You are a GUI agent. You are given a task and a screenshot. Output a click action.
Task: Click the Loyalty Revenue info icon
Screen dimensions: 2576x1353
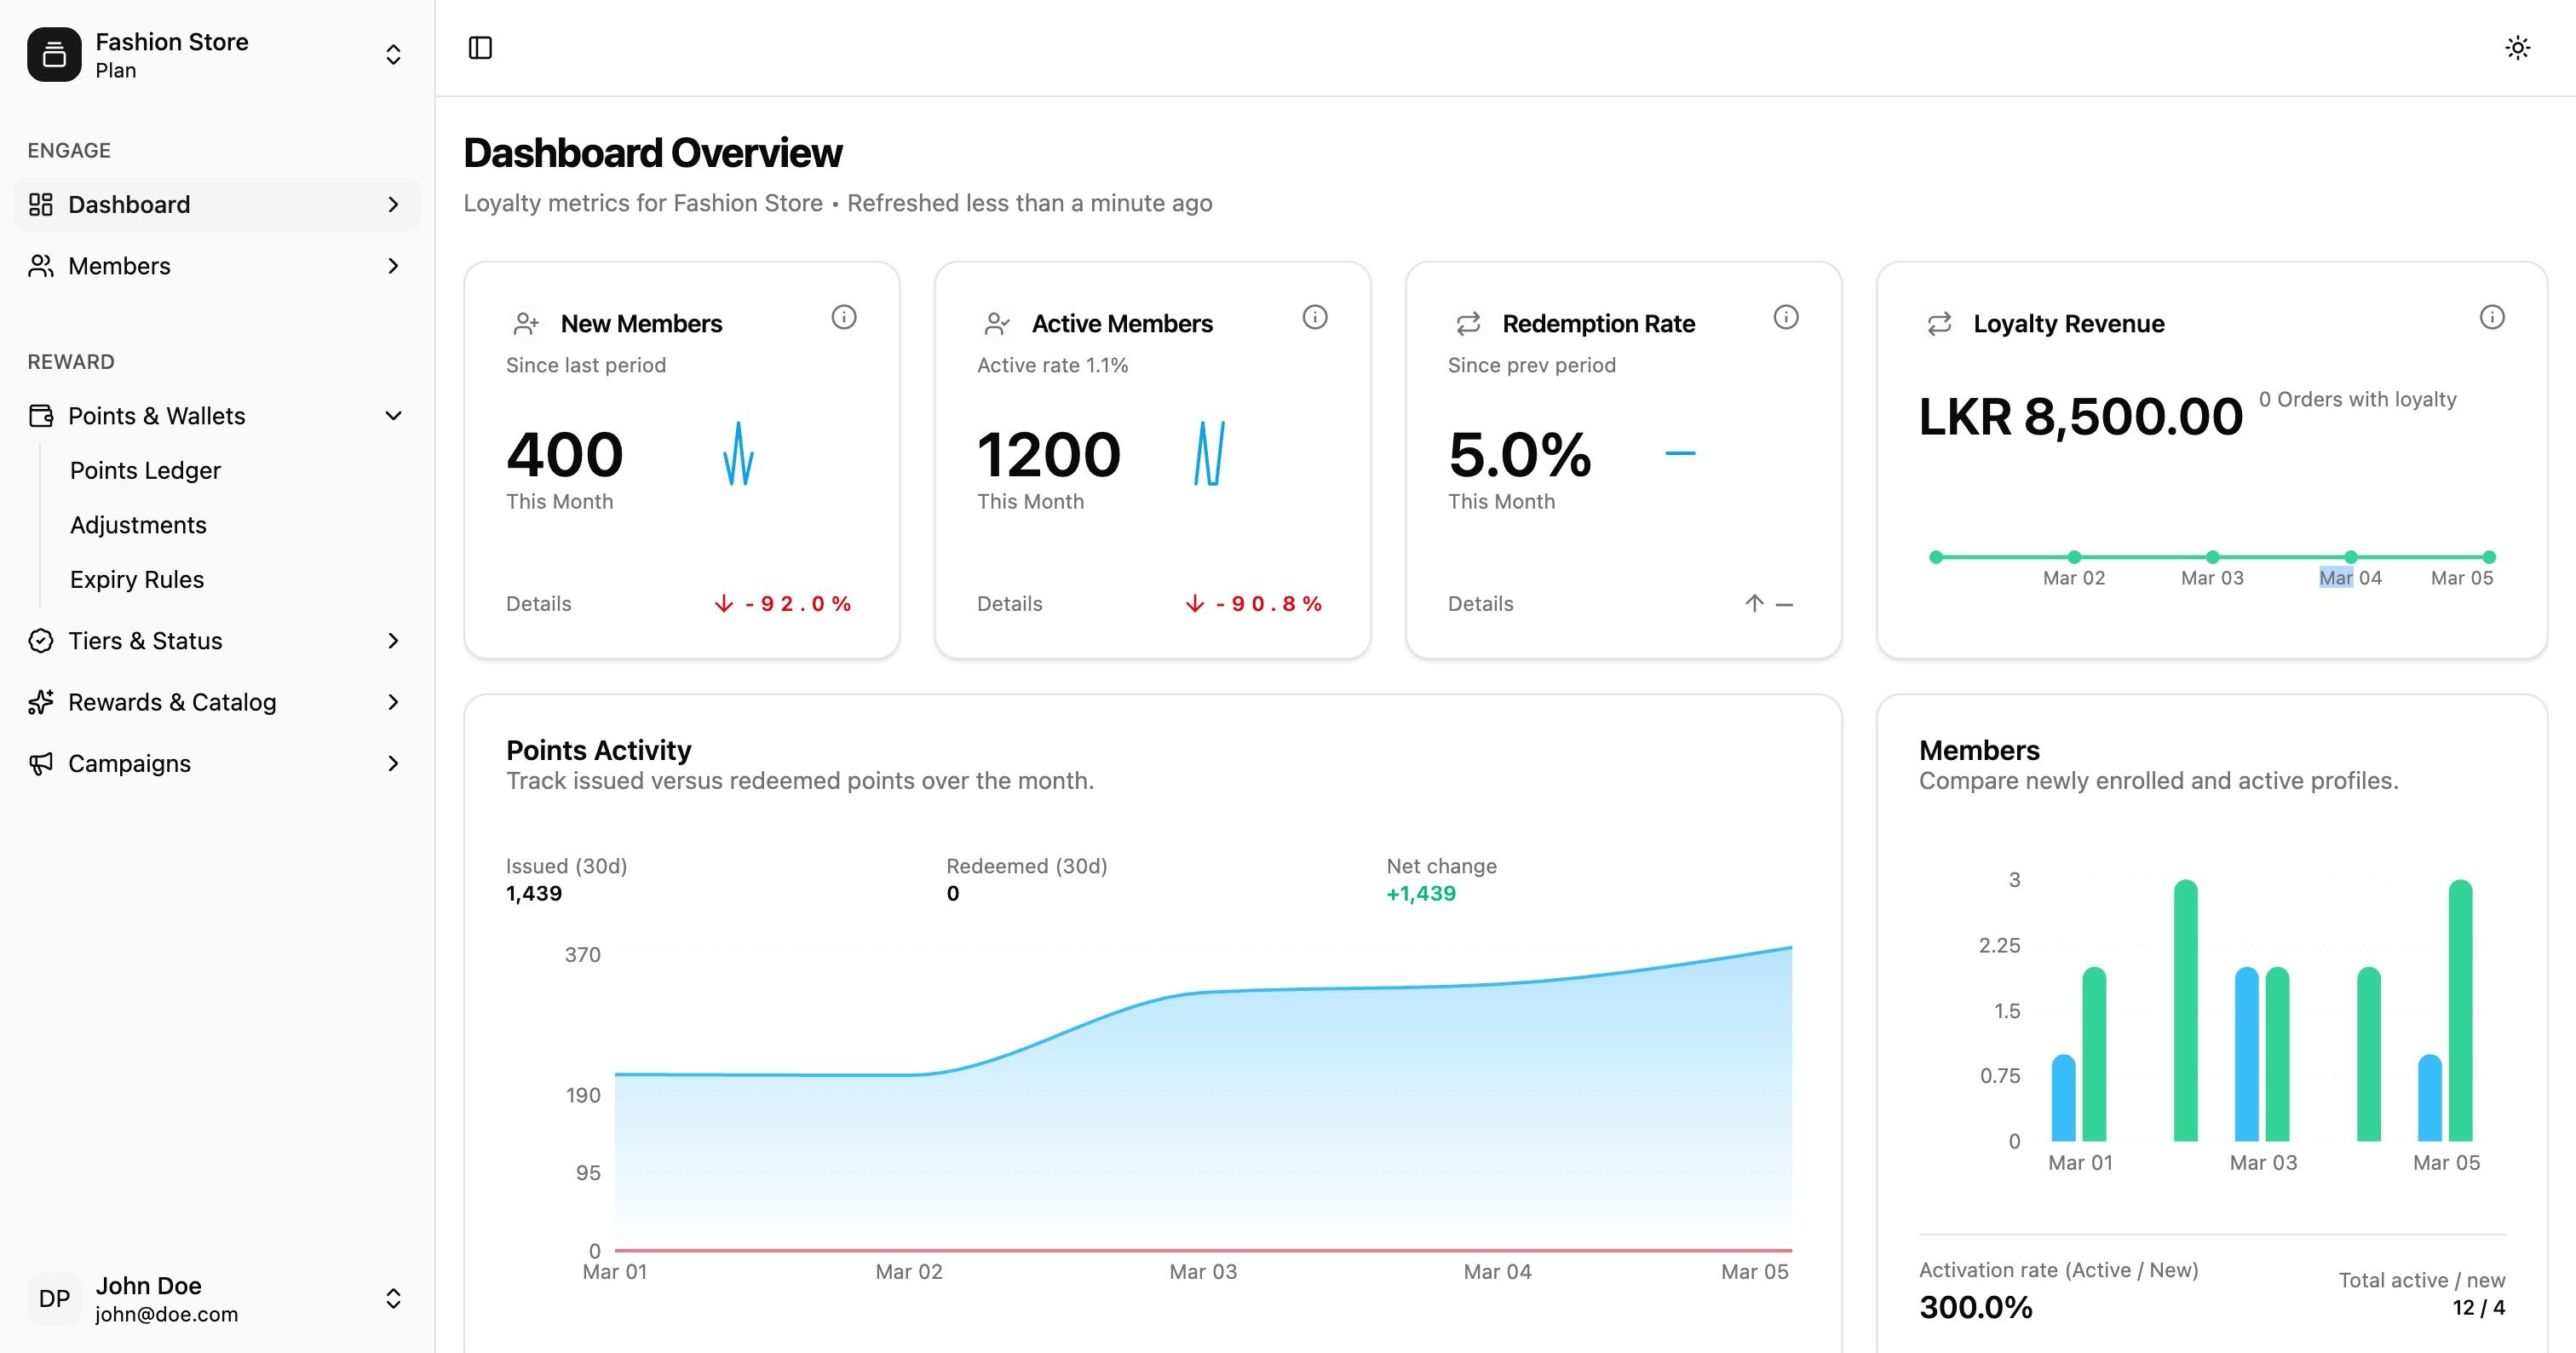coord(2491,317)
